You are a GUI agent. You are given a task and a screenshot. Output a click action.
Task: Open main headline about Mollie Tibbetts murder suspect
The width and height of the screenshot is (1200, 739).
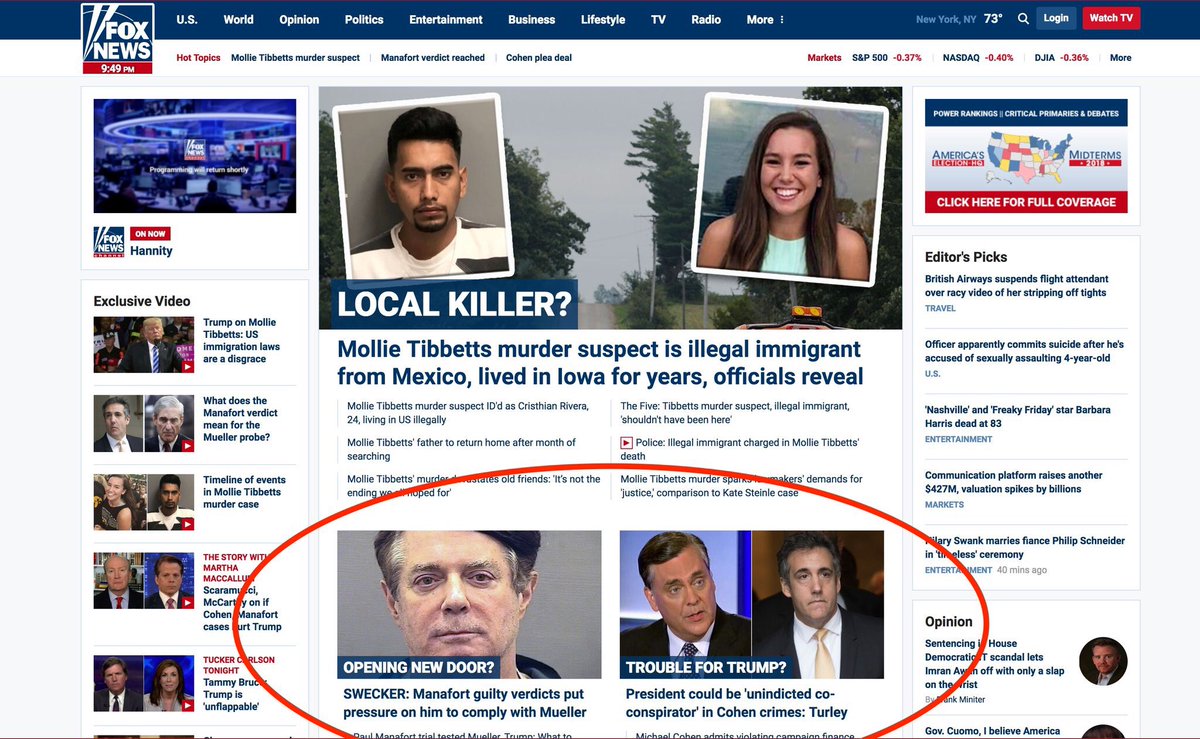click(x=600, y=363)
